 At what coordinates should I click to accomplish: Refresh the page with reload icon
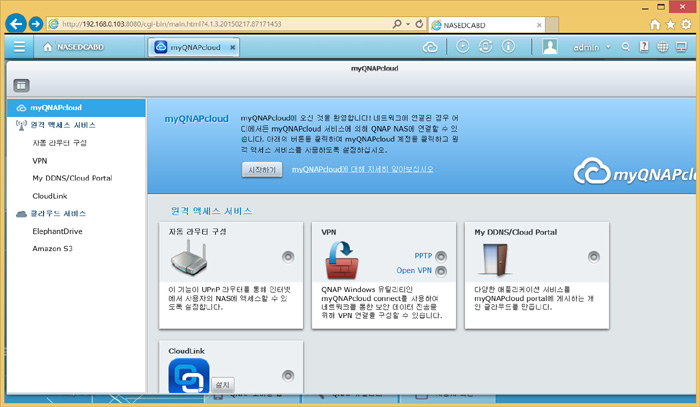pyautogui.click(x=419, y=24)
